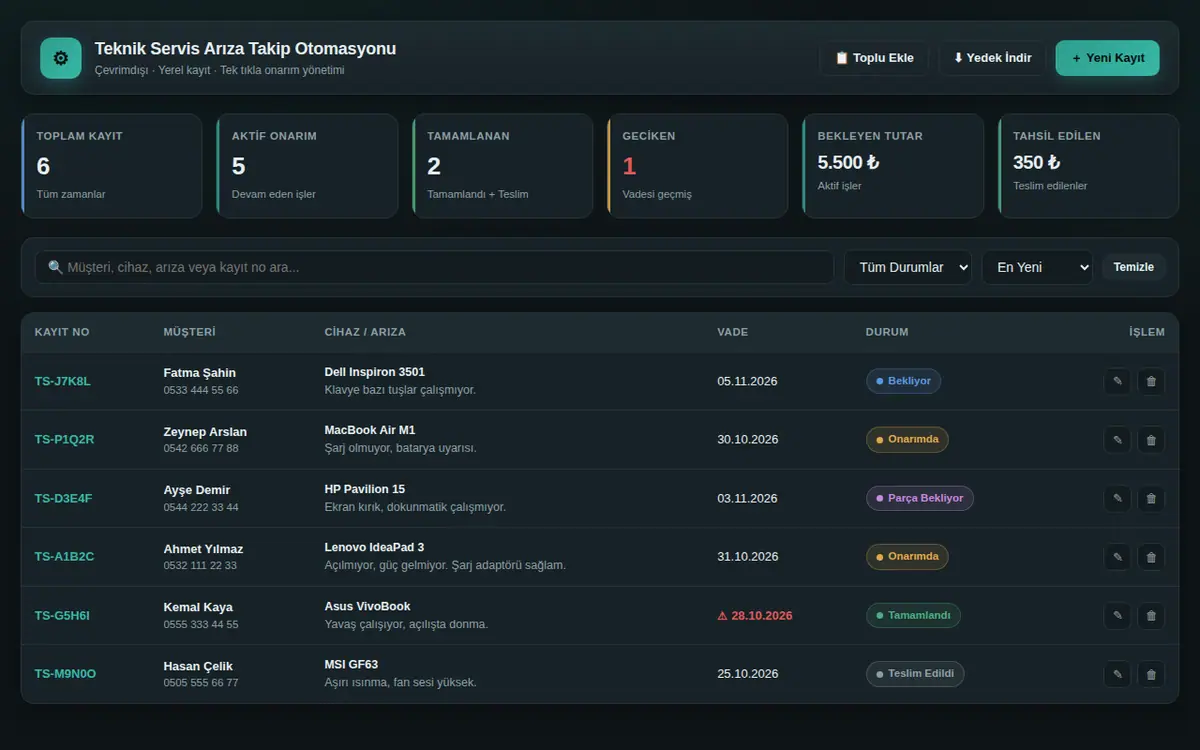The height and width of the screenshot is (750, 1200).
Task: Select the Geciken stat card
Action: click(698, 166)
